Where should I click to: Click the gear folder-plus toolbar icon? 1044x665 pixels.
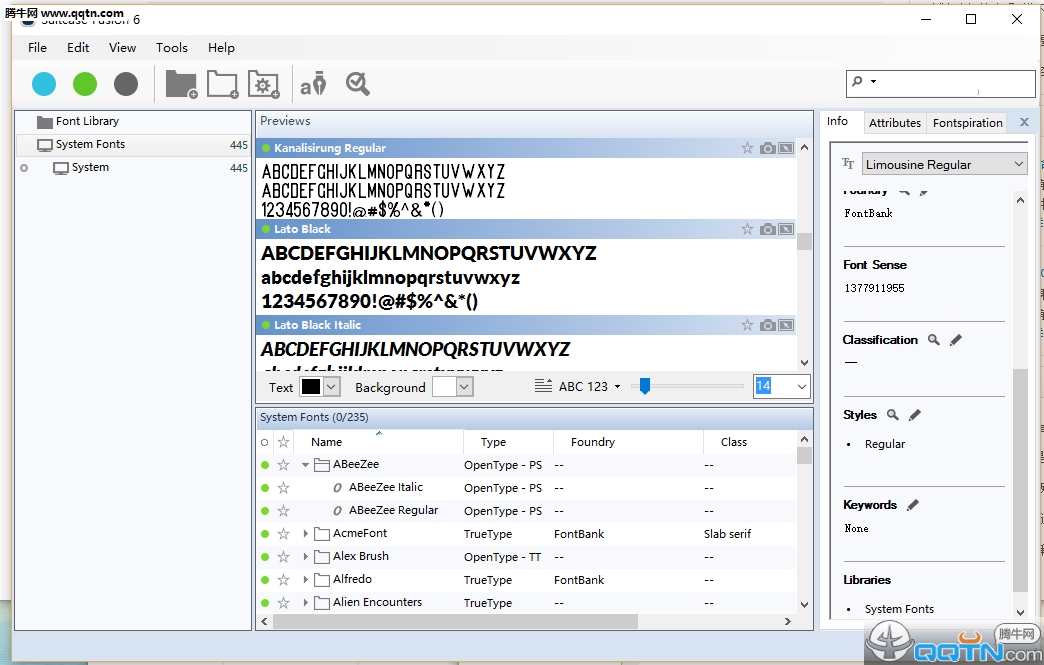(263, 84)
